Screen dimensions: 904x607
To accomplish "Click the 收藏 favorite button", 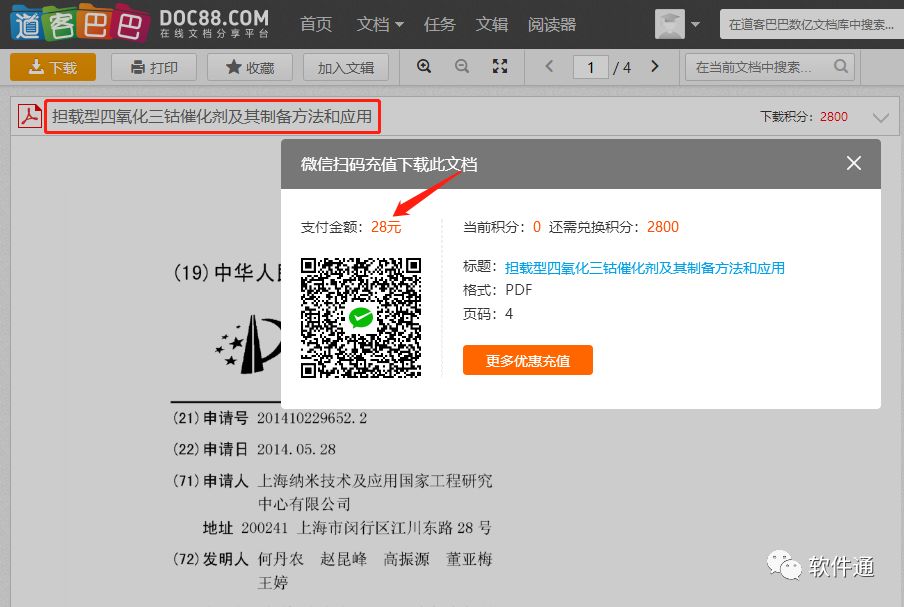I will (250, 67).
